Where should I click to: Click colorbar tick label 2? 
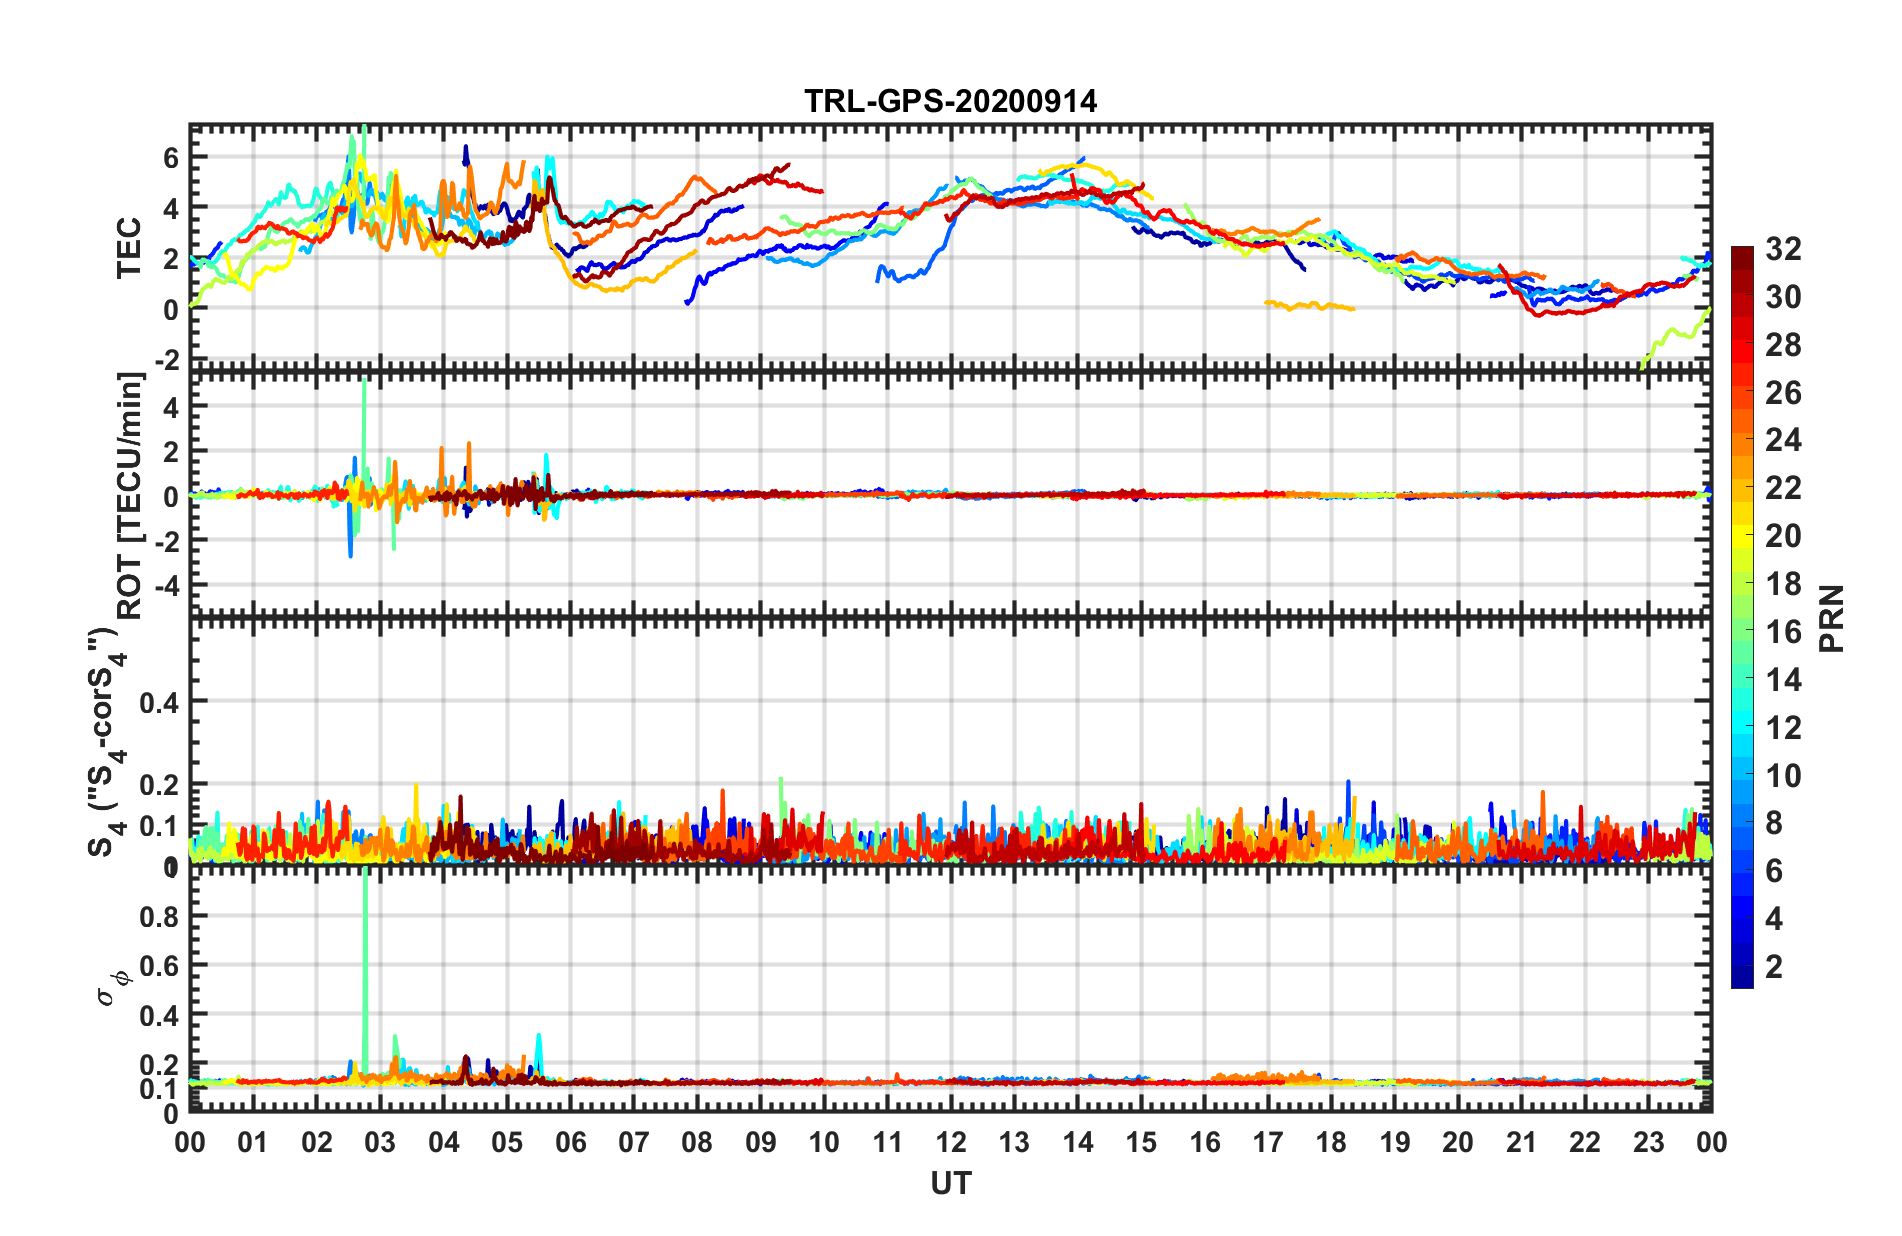pyautogui.click(x=1774, y=966)
